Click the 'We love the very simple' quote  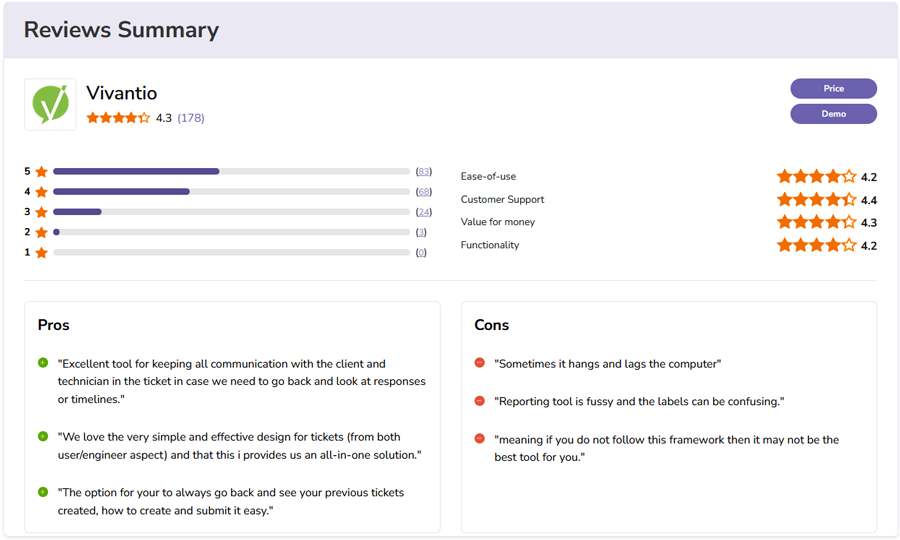click(239, 446)
